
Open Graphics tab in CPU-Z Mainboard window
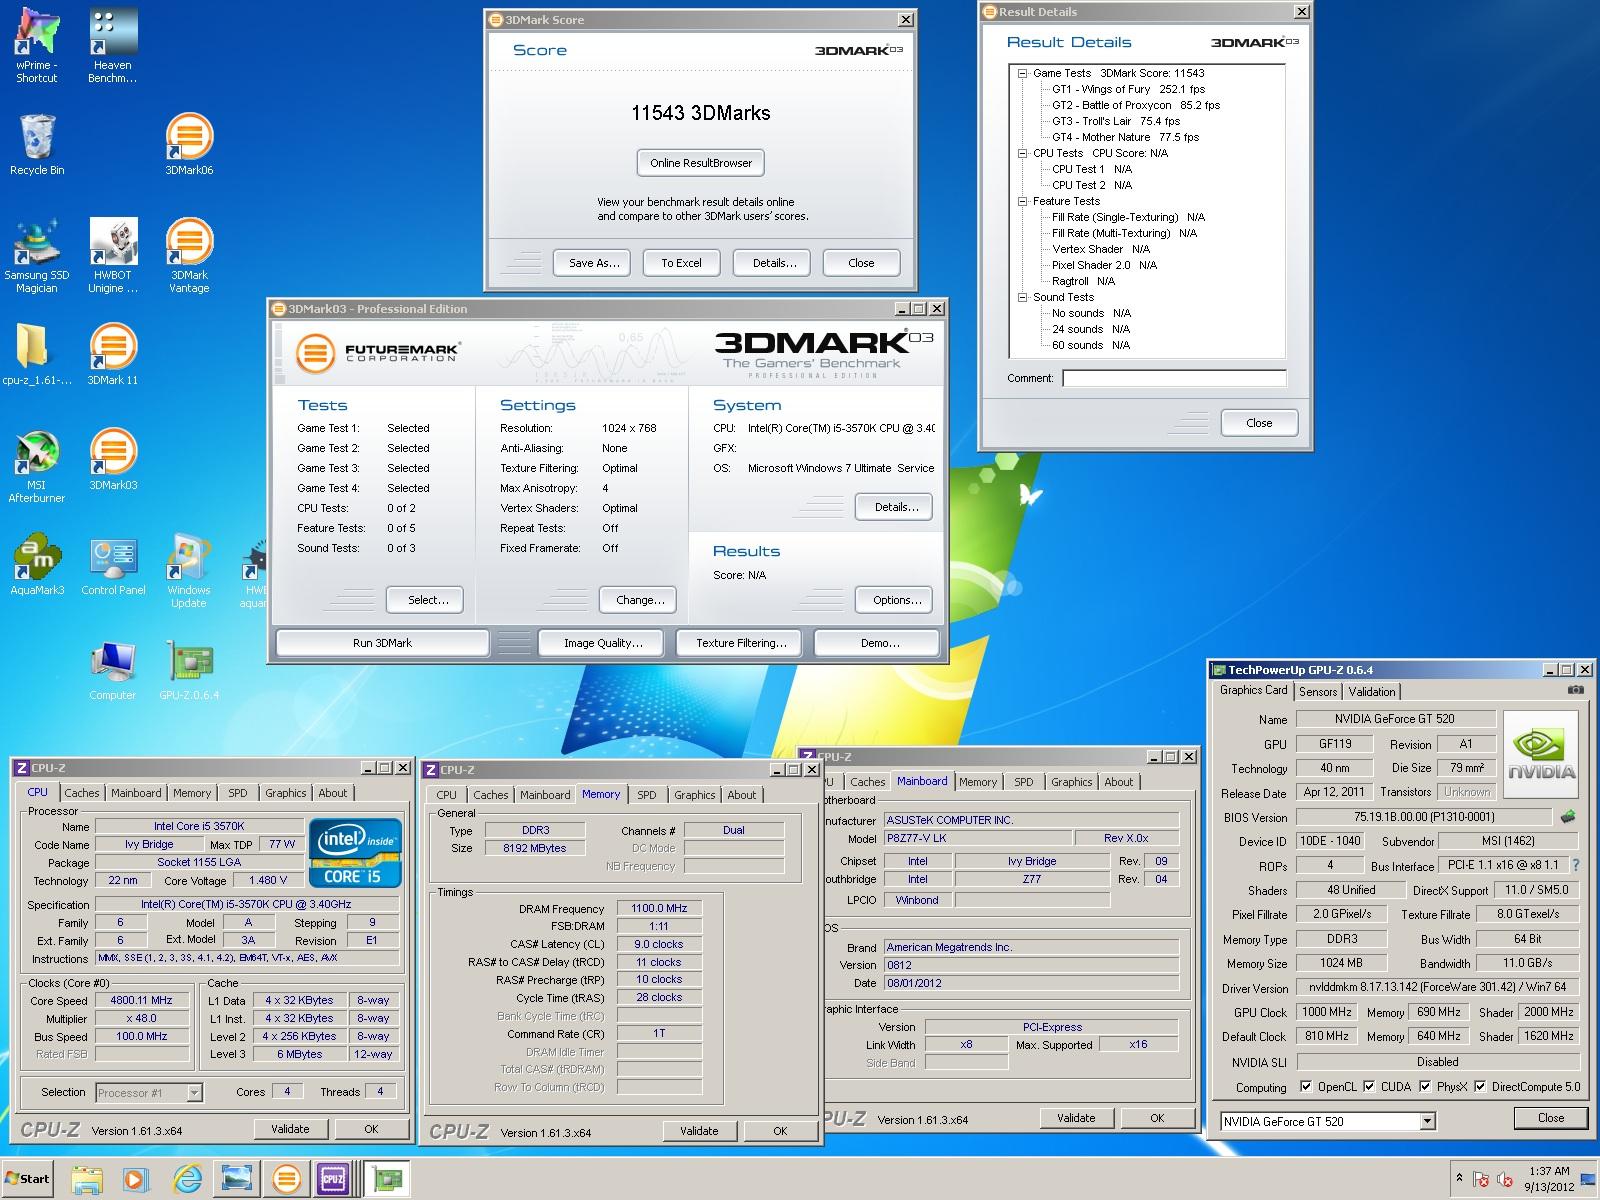1071,782
